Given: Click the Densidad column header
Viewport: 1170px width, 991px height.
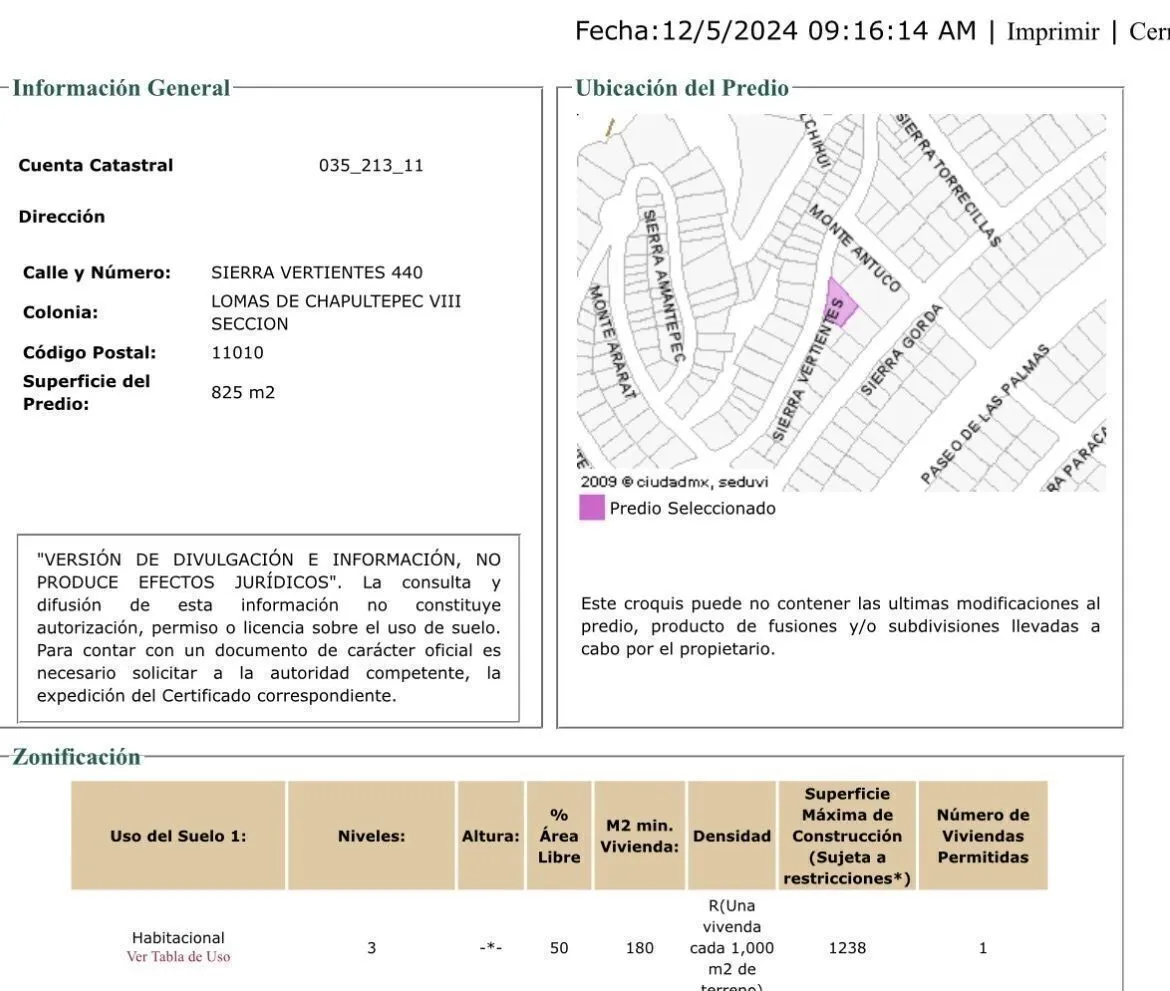Looking at the screenshot, I should click(732, 836).
